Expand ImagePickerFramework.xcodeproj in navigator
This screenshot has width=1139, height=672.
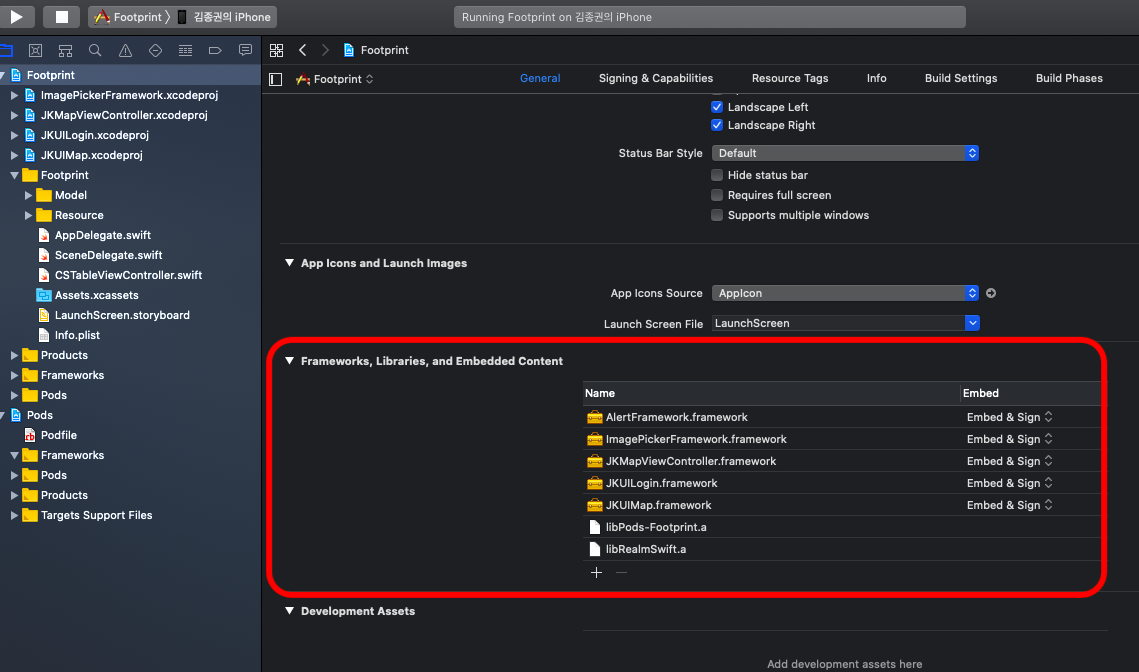[14, 95]
